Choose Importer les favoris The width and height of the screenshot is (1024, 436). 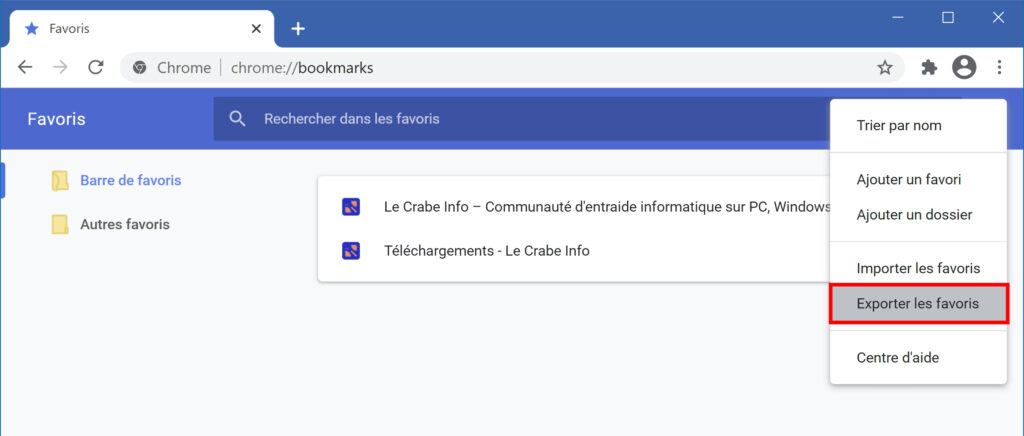tap(918, 268)
